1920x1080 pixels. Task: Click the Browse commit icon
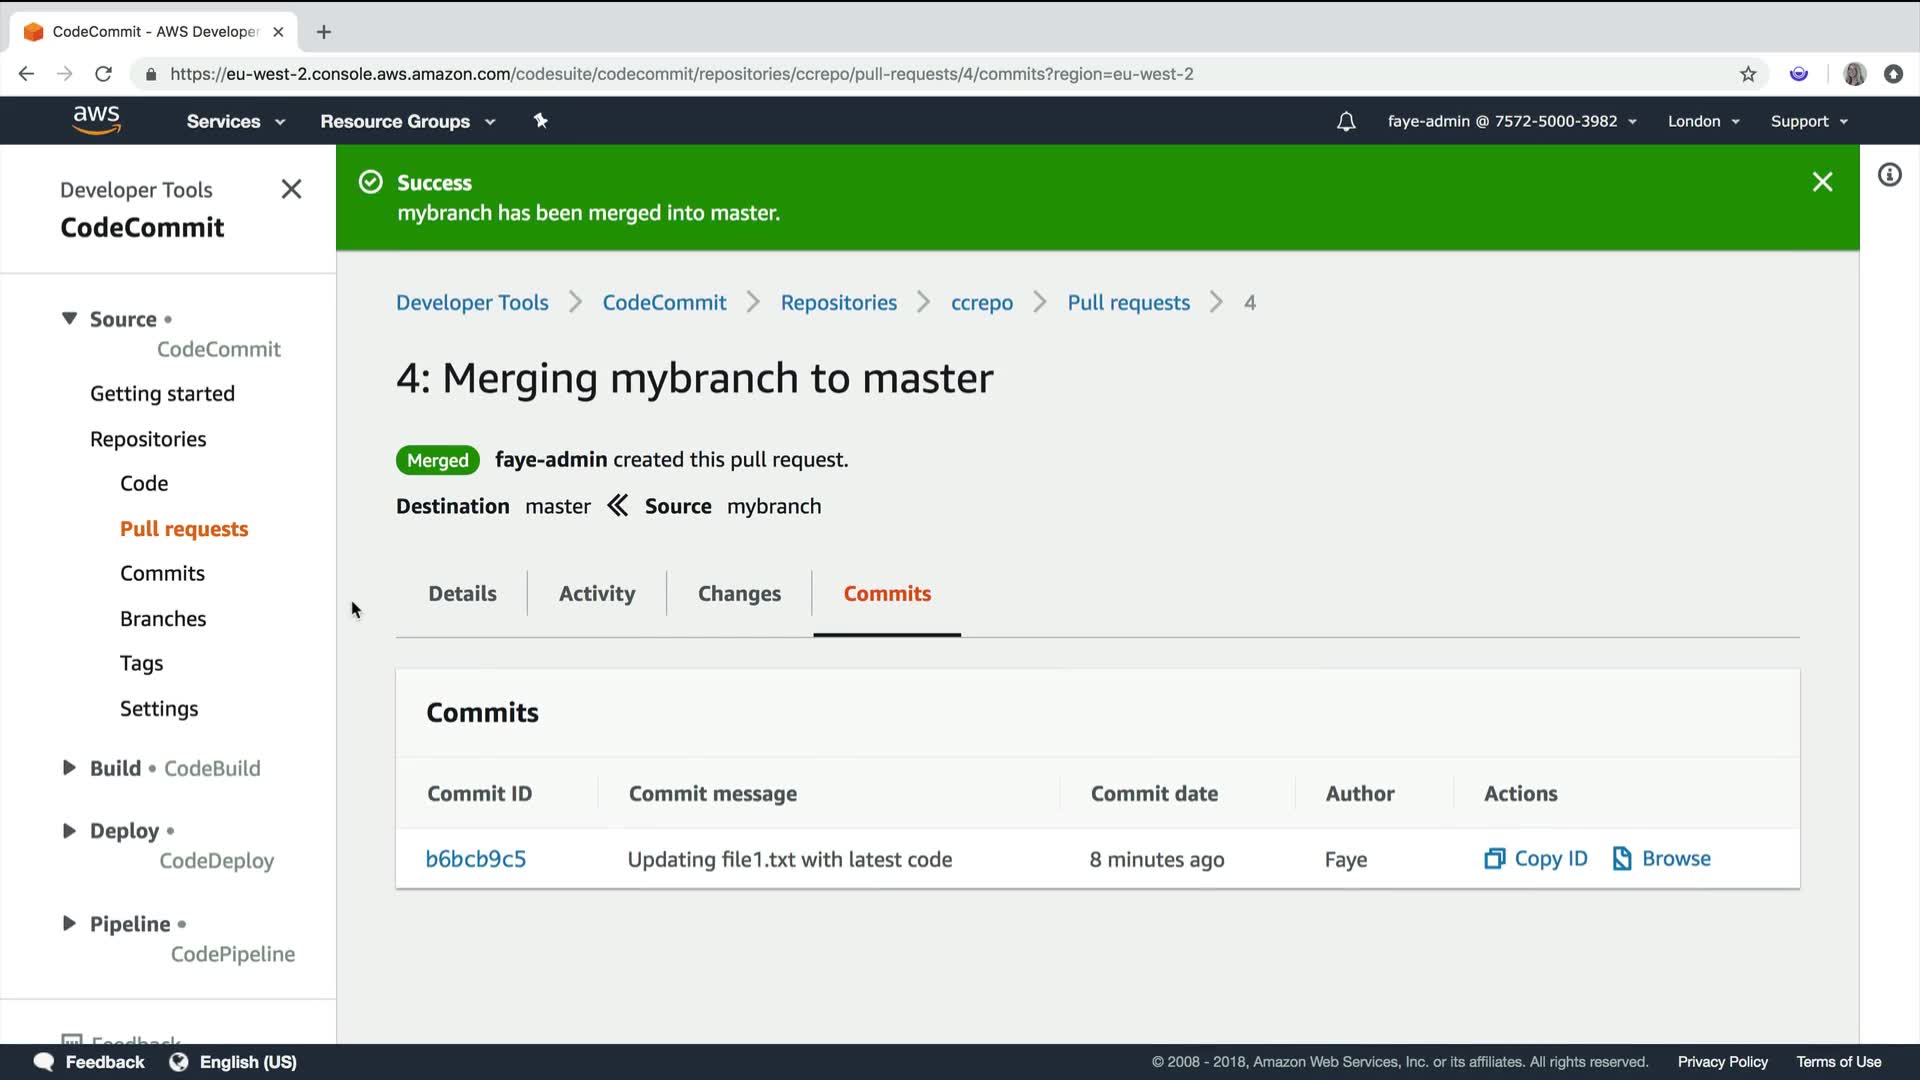click(1622, 859)
